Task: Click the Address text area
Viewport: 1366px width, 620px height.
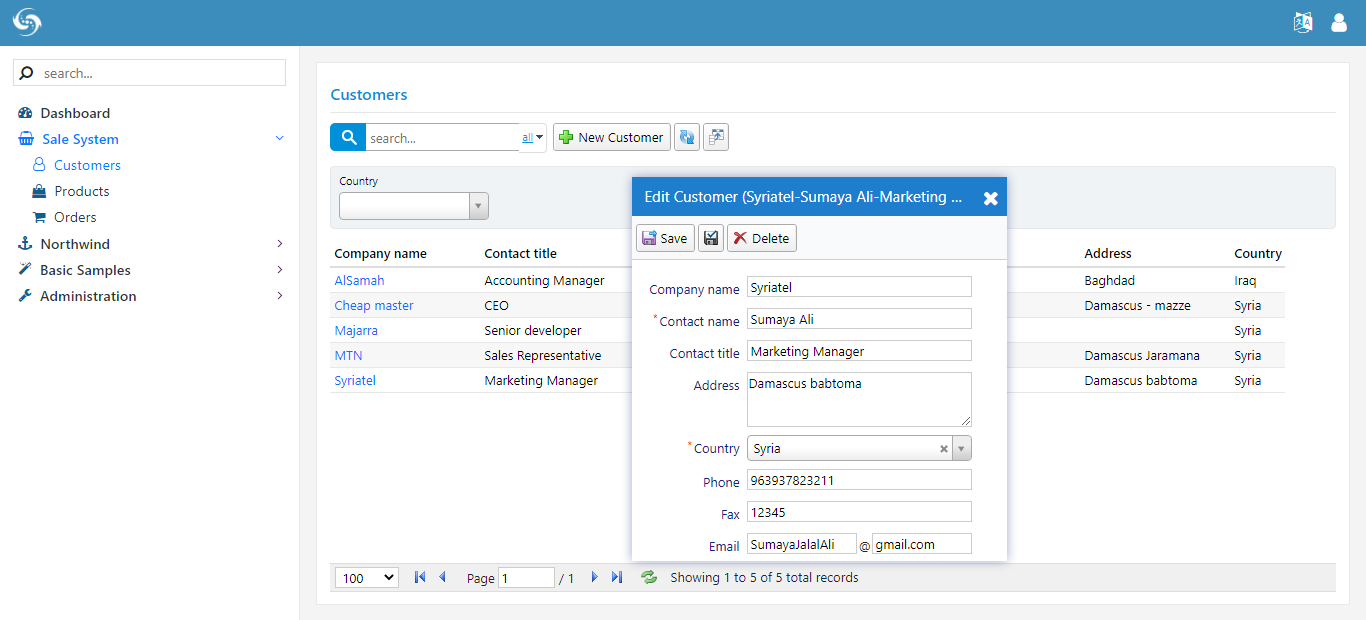Action: [859, 400]
